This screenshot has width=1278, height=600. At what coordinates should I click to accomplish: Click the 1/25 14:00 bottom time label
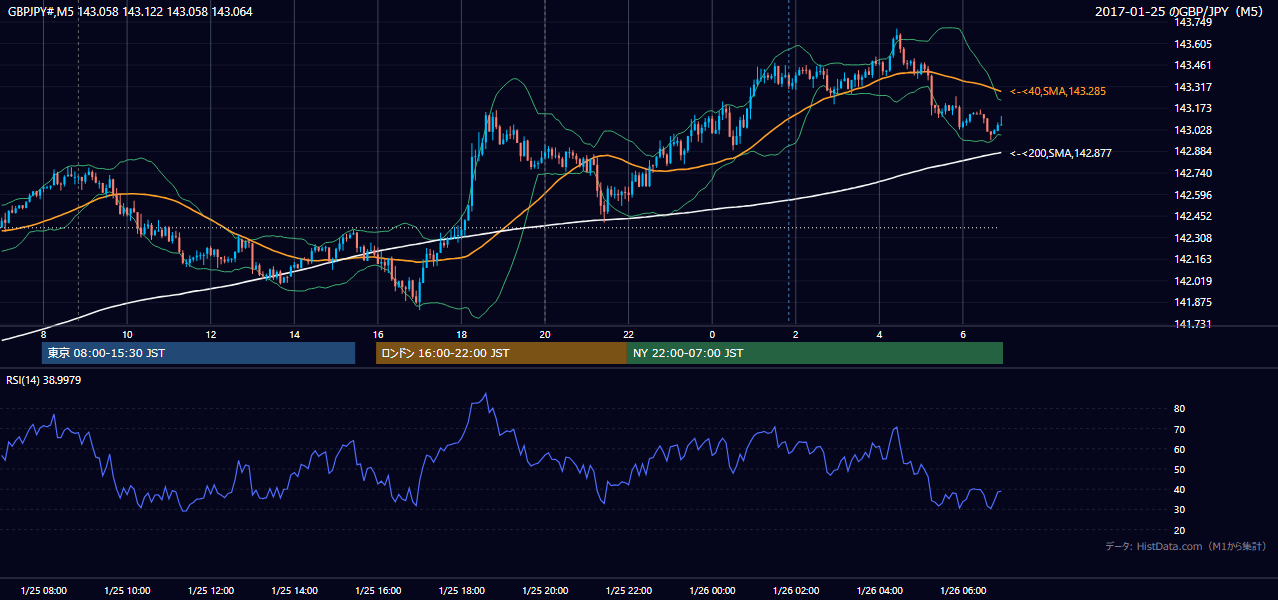point(294,591)
